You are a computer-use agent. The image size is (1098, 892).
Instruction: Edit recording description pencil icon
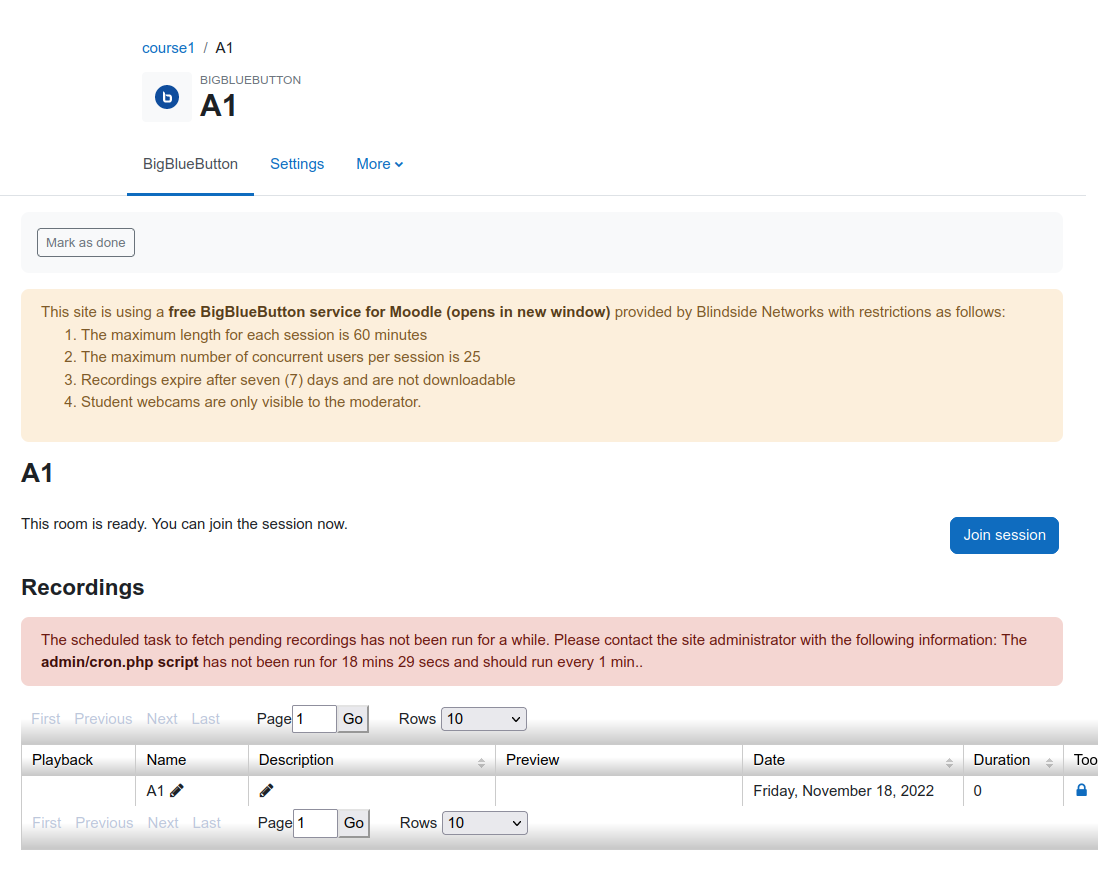pos(266,790)
